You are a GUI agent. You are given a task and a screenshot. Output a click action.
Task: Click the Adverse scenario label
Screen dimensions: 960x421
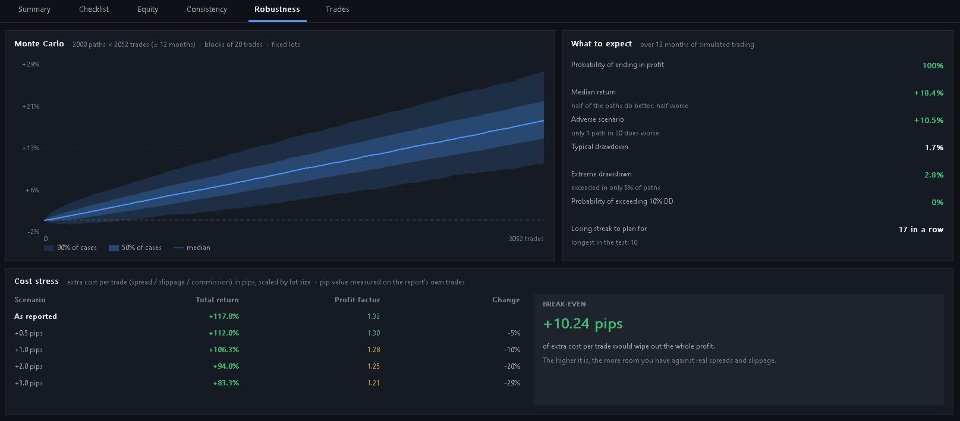[x=598, y=119]
